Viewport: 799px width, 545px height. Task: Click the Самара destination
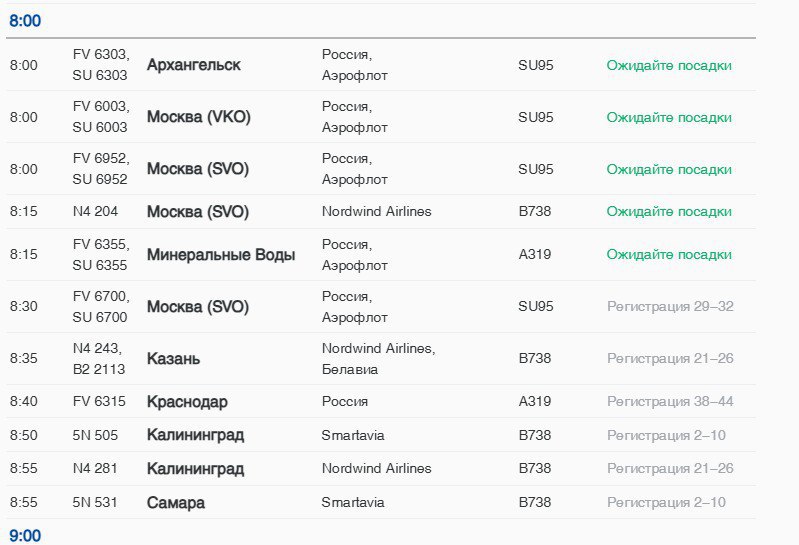tap(175, 503)
